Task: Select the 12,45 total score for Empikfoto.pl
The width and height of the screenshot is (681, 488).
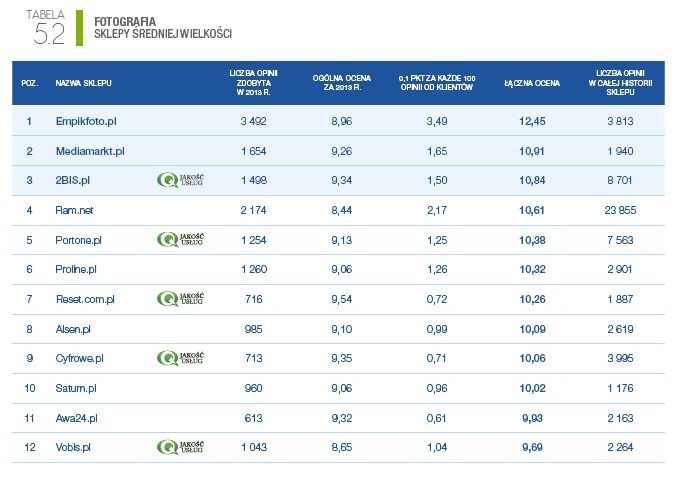Action: coord(532,121)
